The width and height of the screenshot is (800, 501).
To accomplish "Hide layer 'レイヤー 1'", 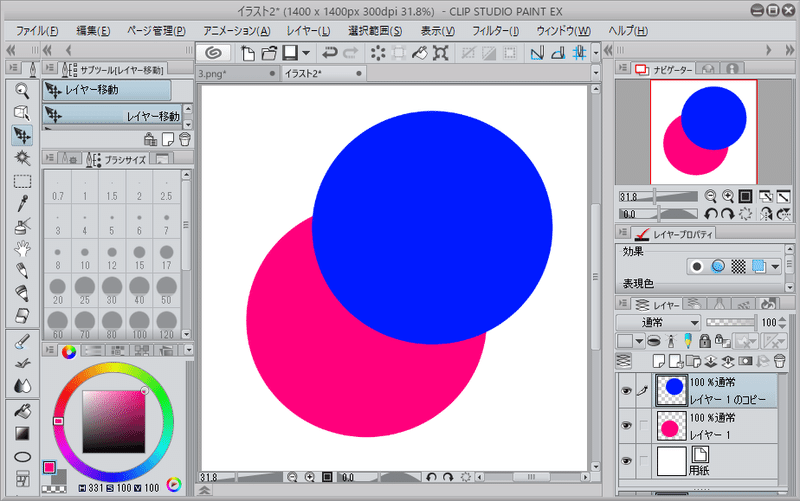I will click(626, 426).
